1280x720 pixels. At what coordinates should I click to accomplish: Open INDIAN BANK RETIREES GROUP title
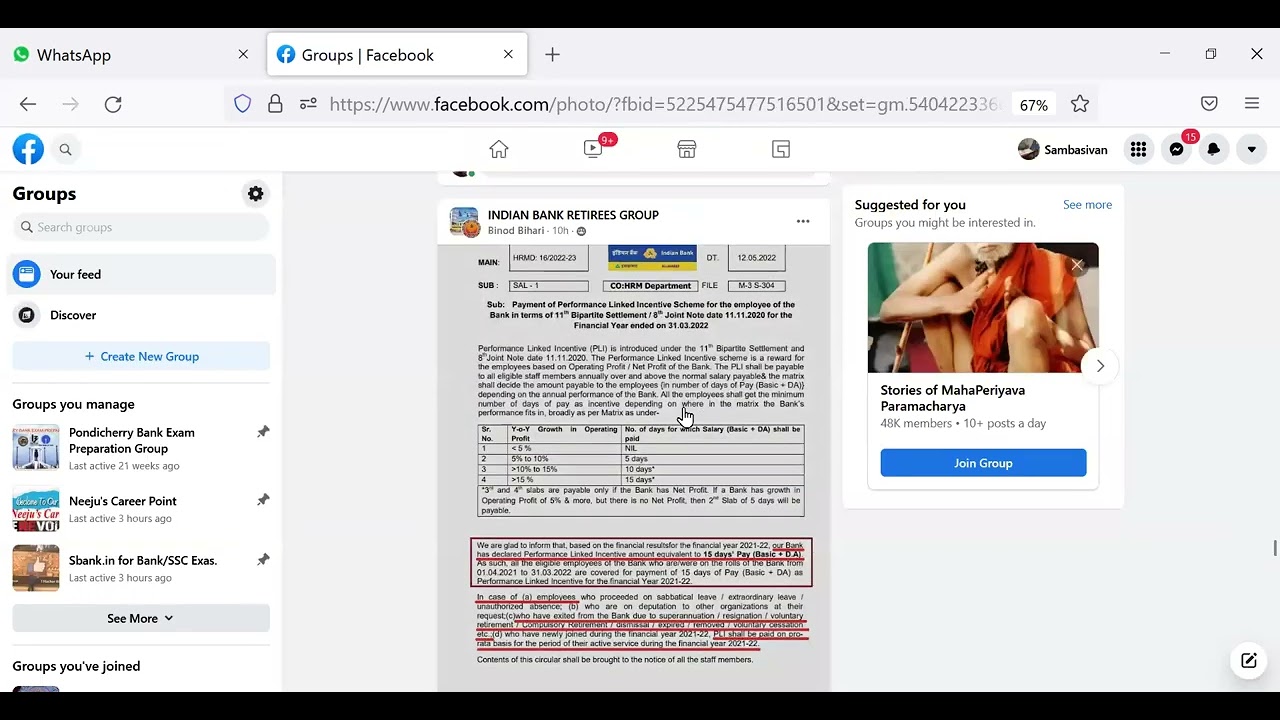point(573,215)
